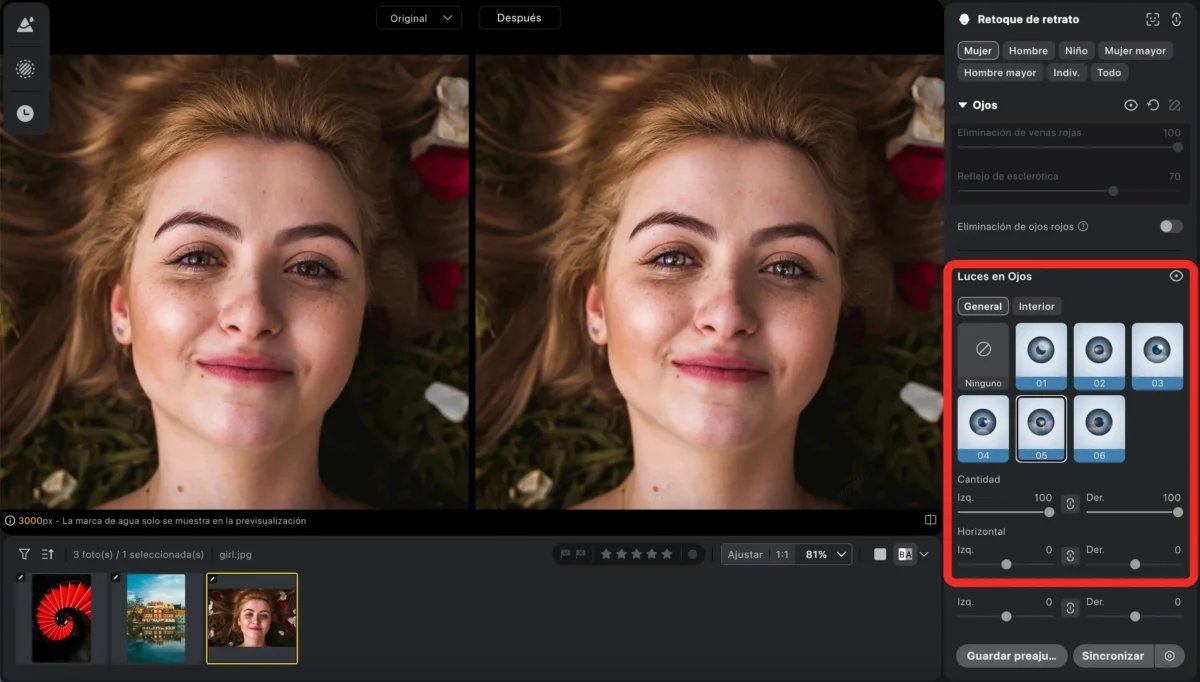
Task: Toggle Eliminación de ojos rojos switch
Action: pyautogui.click(x=1171, y=227)
